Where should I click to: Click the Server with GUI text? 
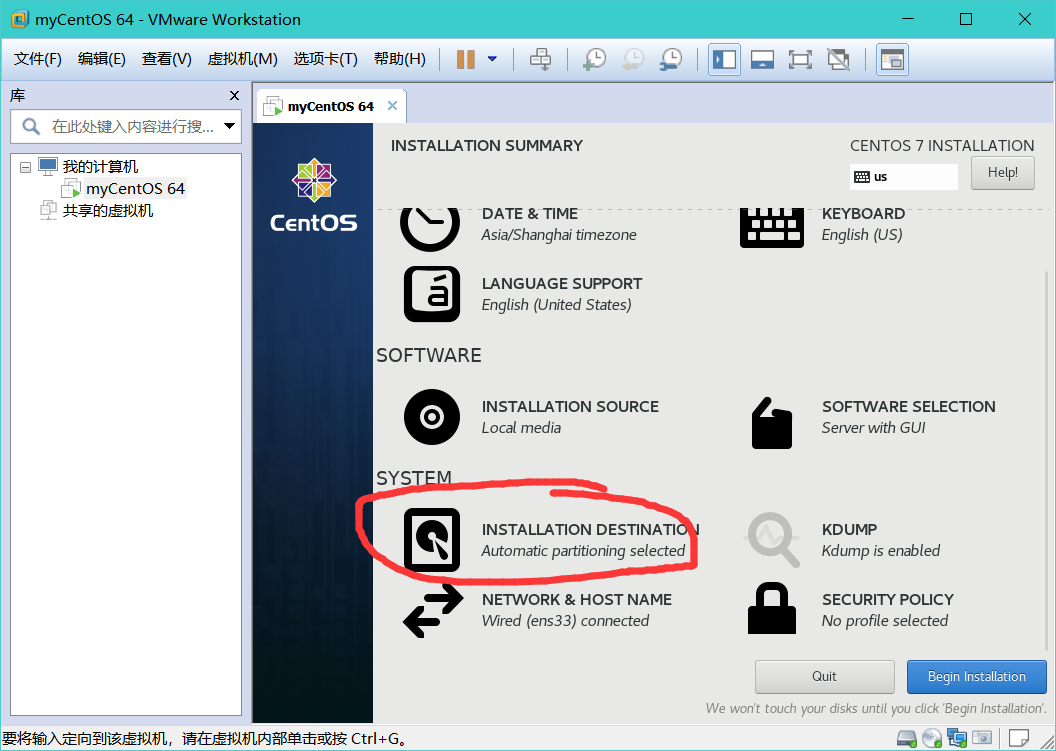click(873, 428)
